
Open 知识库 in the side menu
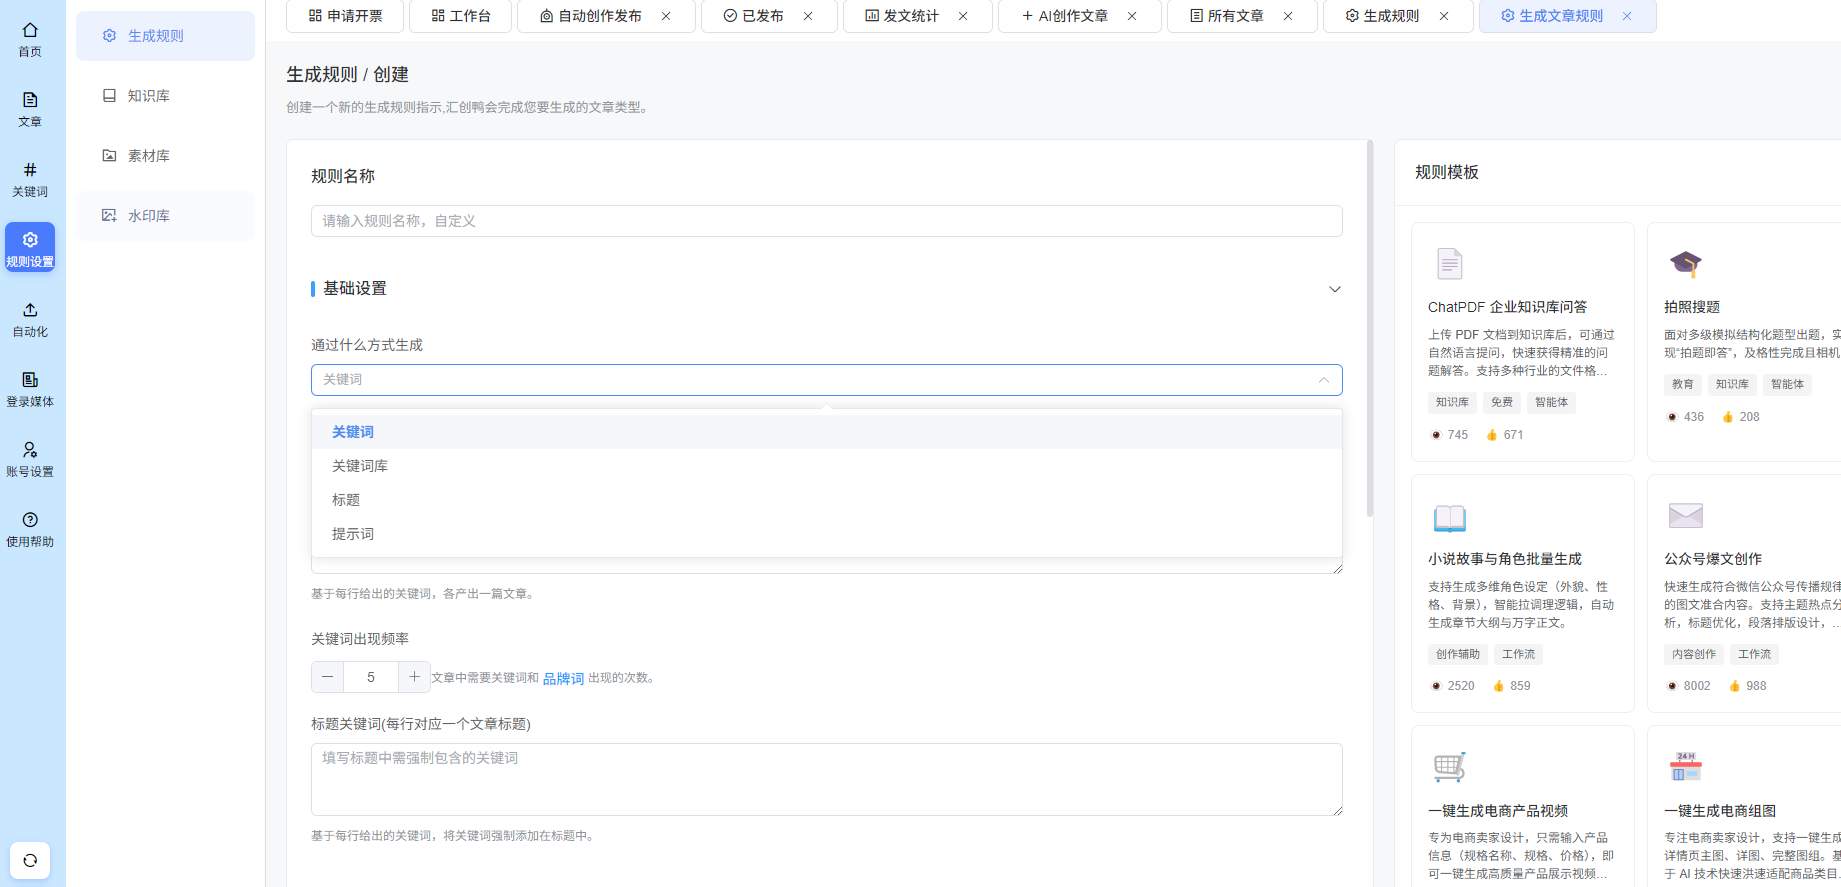point(149,96)
